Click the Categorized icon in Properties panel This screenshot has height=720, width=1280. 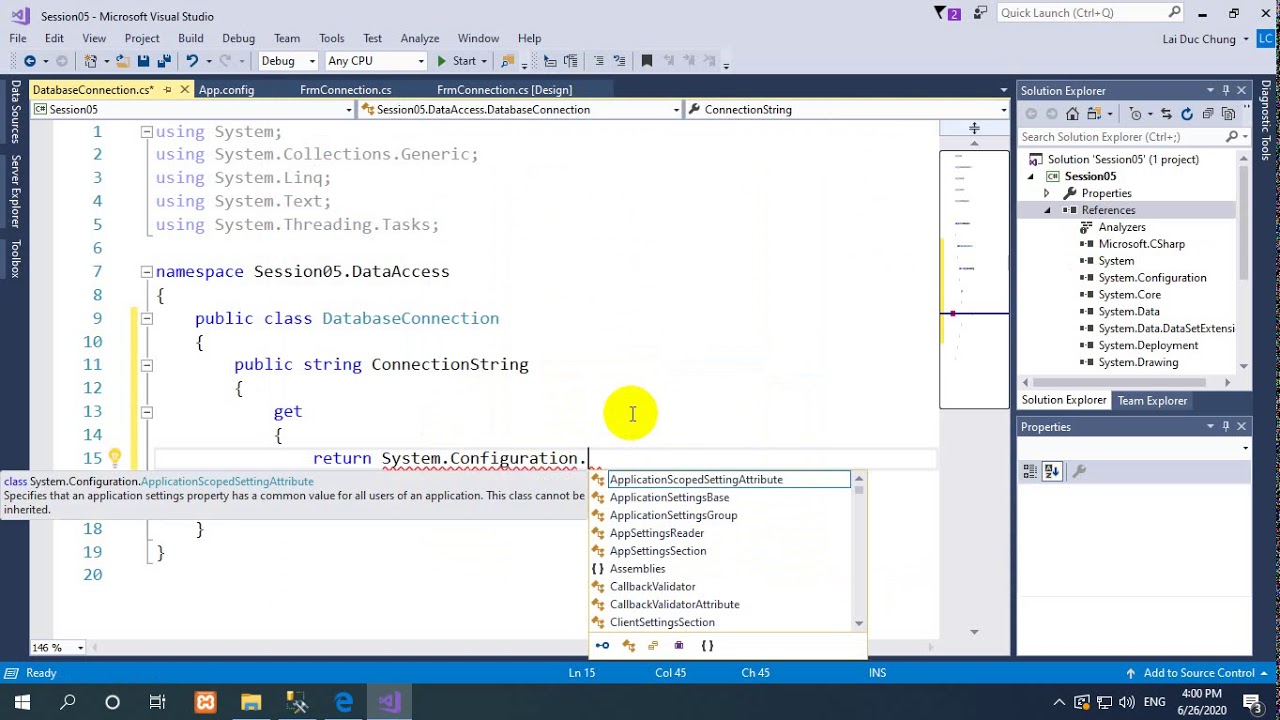click(1030, 471)
